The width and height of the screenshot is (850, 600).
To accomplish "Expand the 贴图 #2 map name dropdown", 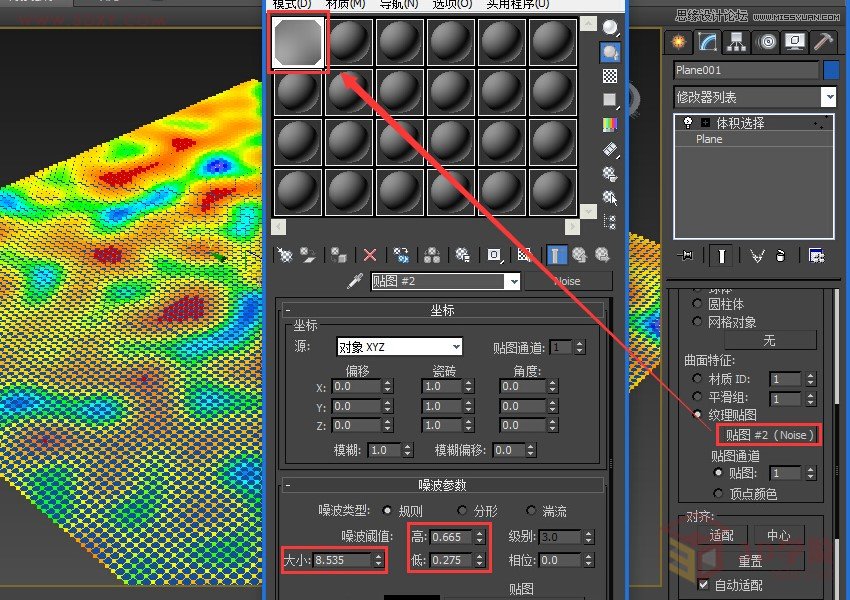I will pos(513,282).
